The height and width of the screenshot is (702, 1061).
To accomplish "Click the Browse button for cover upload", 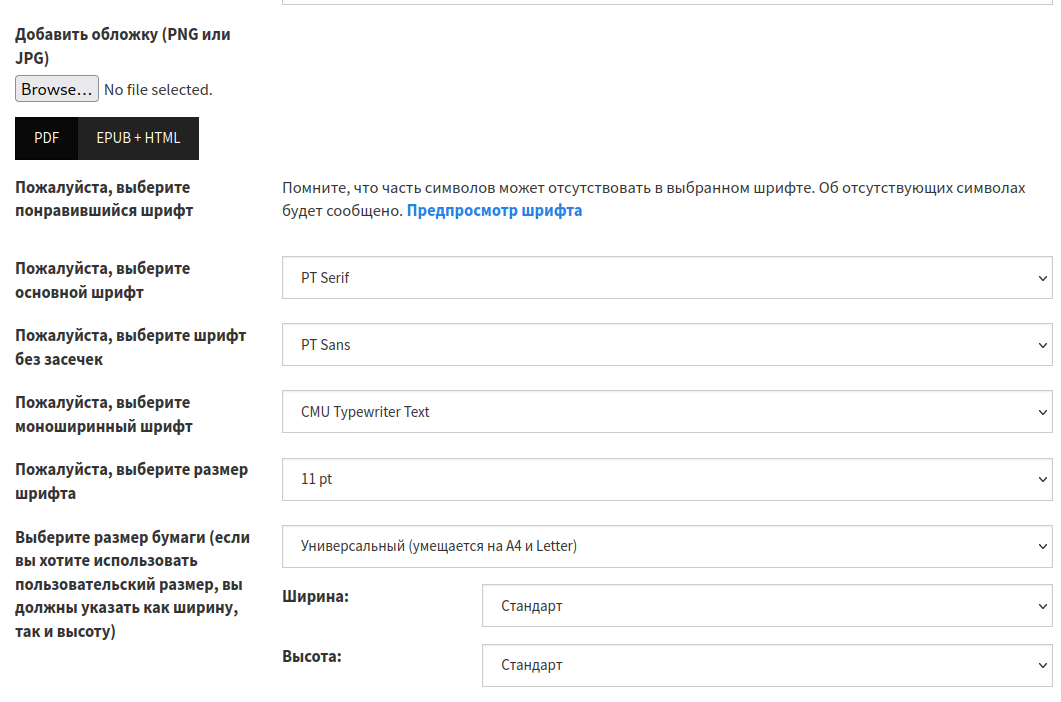I will click(x=57, y=89).
